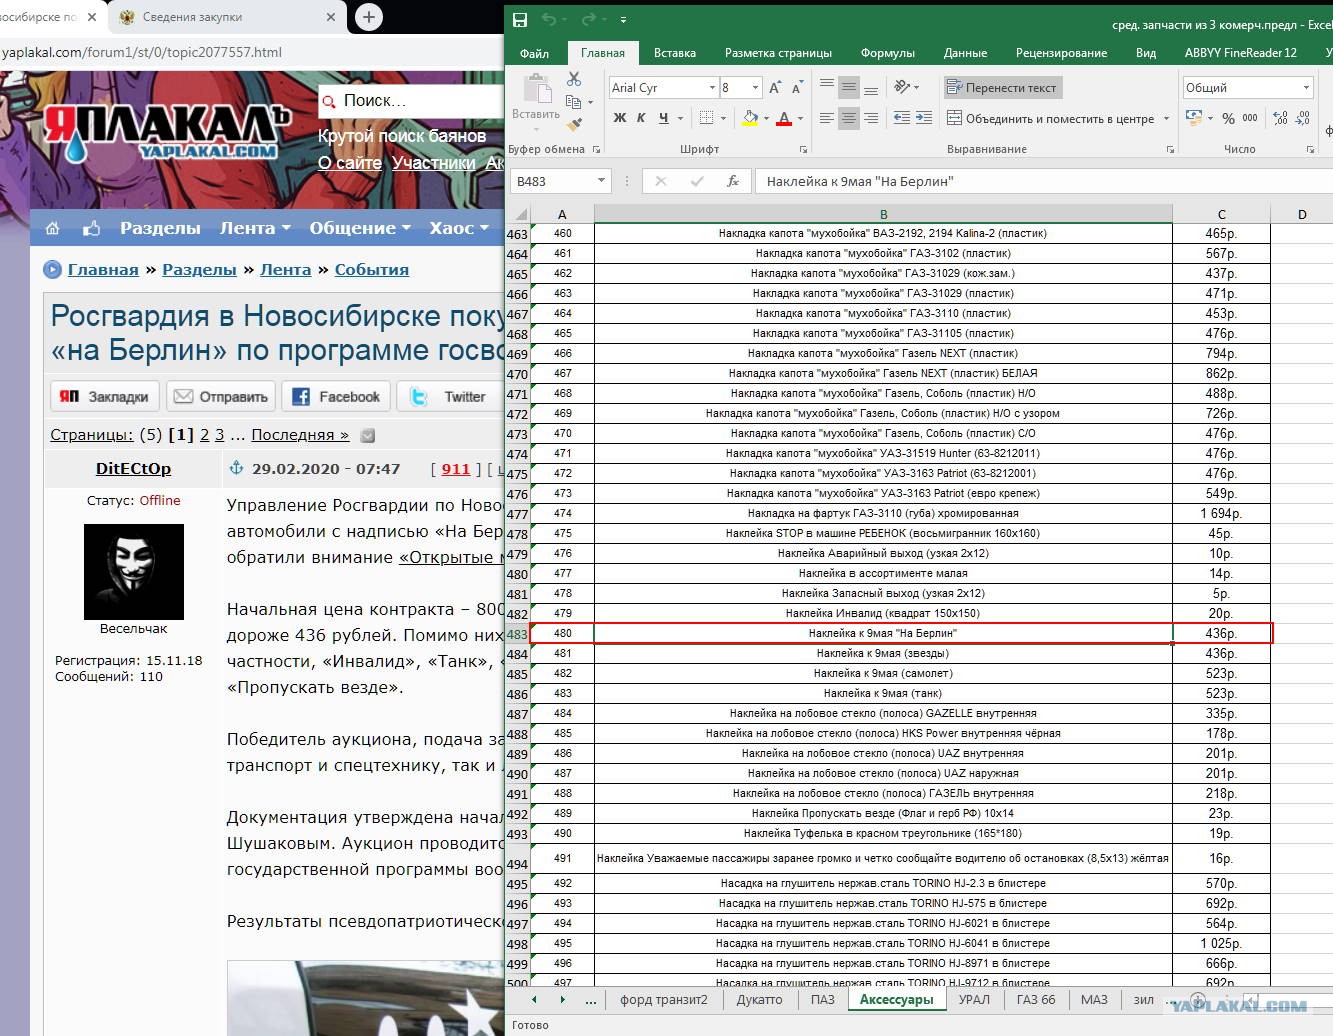Open merge cells dropdown arrow

point(1166,118)
